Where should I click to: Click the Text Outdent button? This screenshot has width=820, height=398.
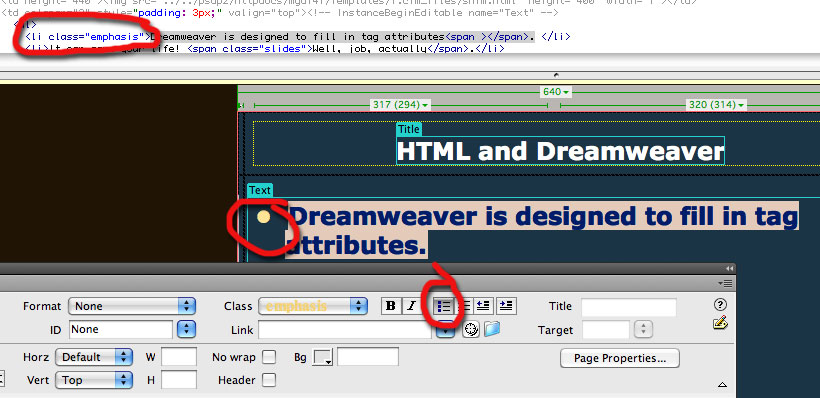pyautogui.click(x=484, y=305)
